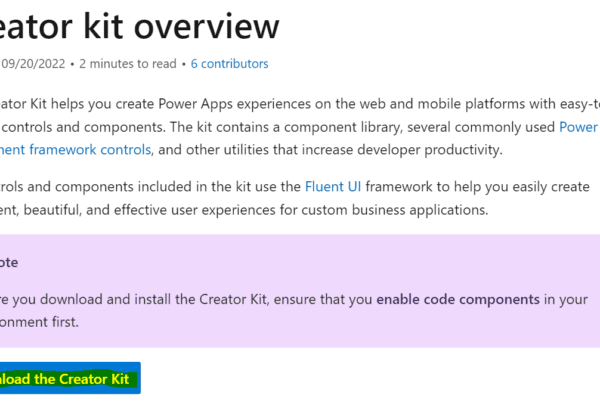Click the "2 minutes to read" text
The image size is (600, 403).
coord(127,64)
